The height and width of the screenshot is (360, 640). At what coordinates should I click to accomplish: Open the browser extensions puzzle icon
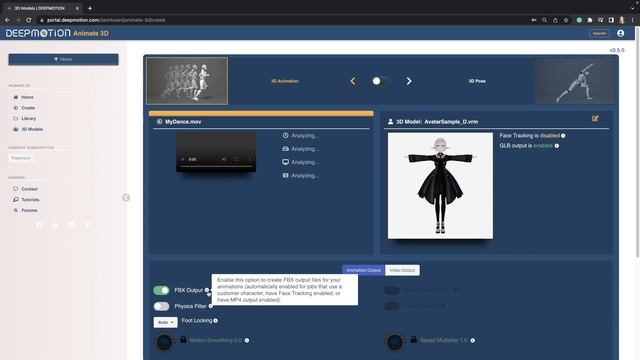tap(590, 20)
